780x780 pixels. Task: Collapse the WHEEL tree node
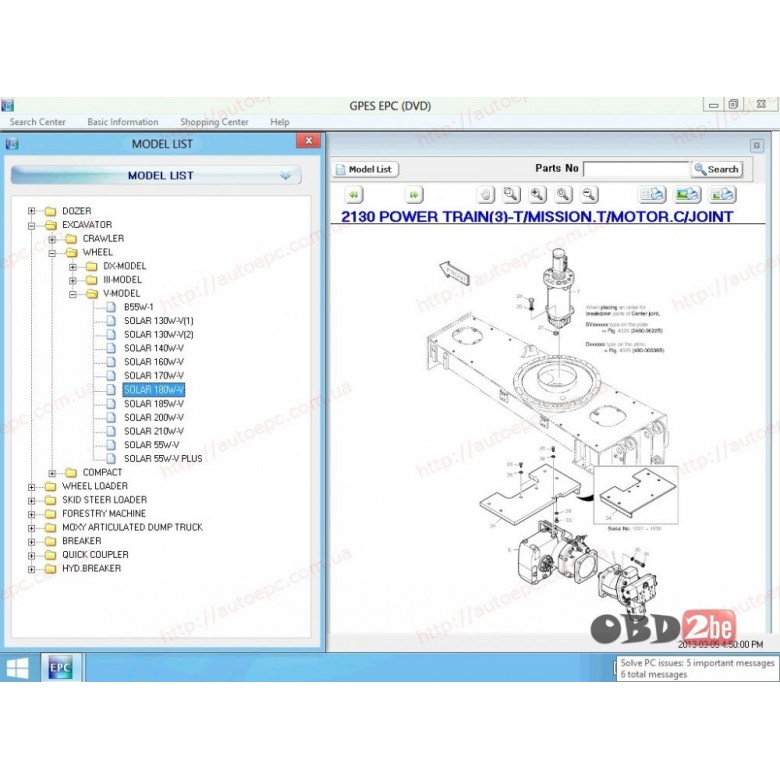(x=52, y=253)
